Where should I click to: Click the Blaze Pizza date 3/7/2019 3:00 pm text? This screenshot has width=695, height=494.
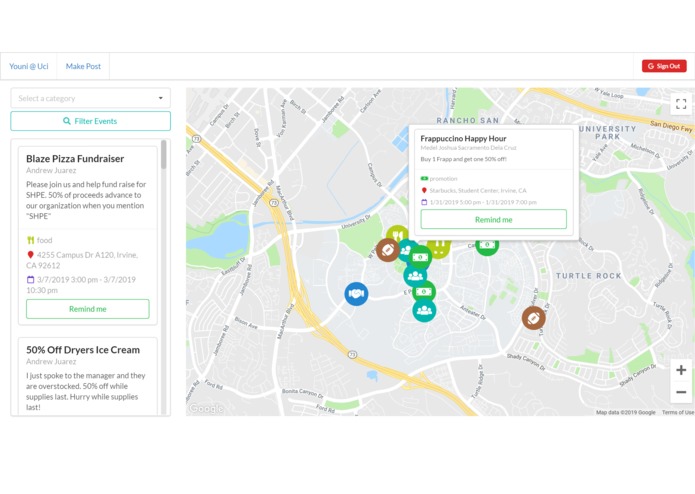click(81, 285)
